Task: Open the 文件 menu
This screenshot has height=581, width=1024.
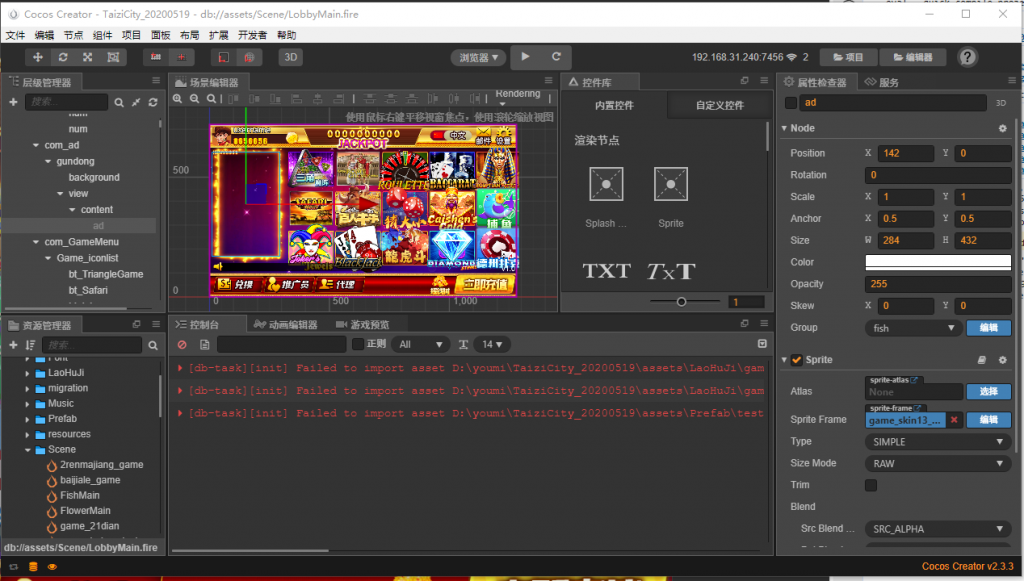Action: (x=16, y=35)
